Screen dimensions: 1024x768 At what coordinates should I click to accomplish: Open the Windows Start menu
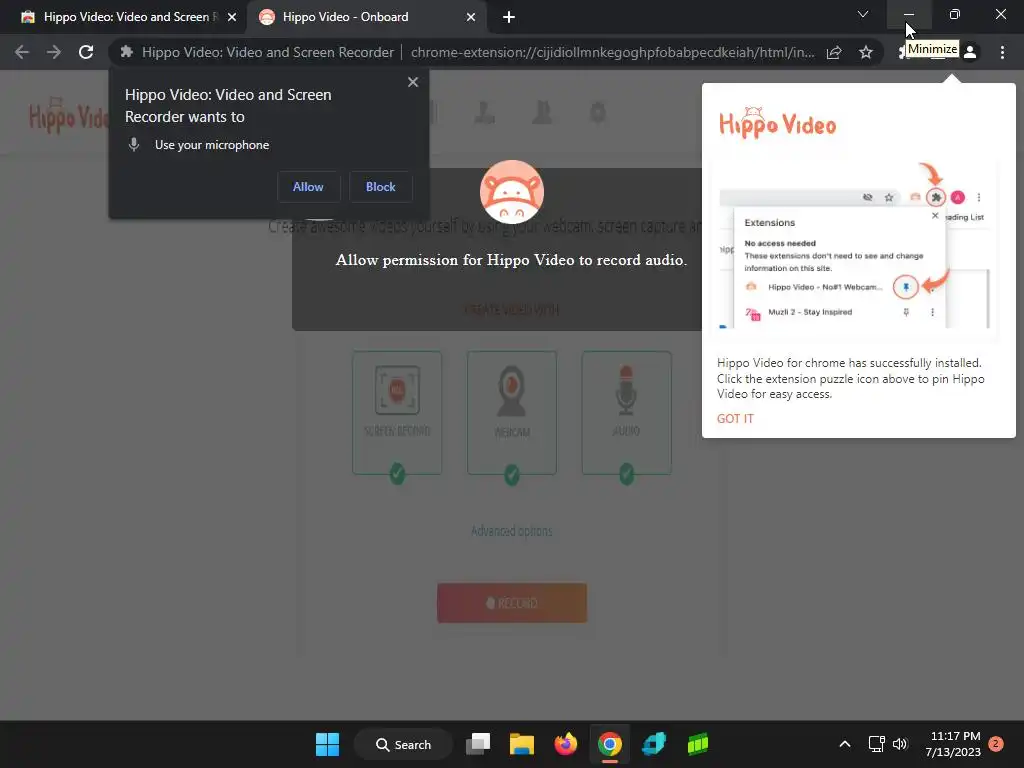point(327,744)
